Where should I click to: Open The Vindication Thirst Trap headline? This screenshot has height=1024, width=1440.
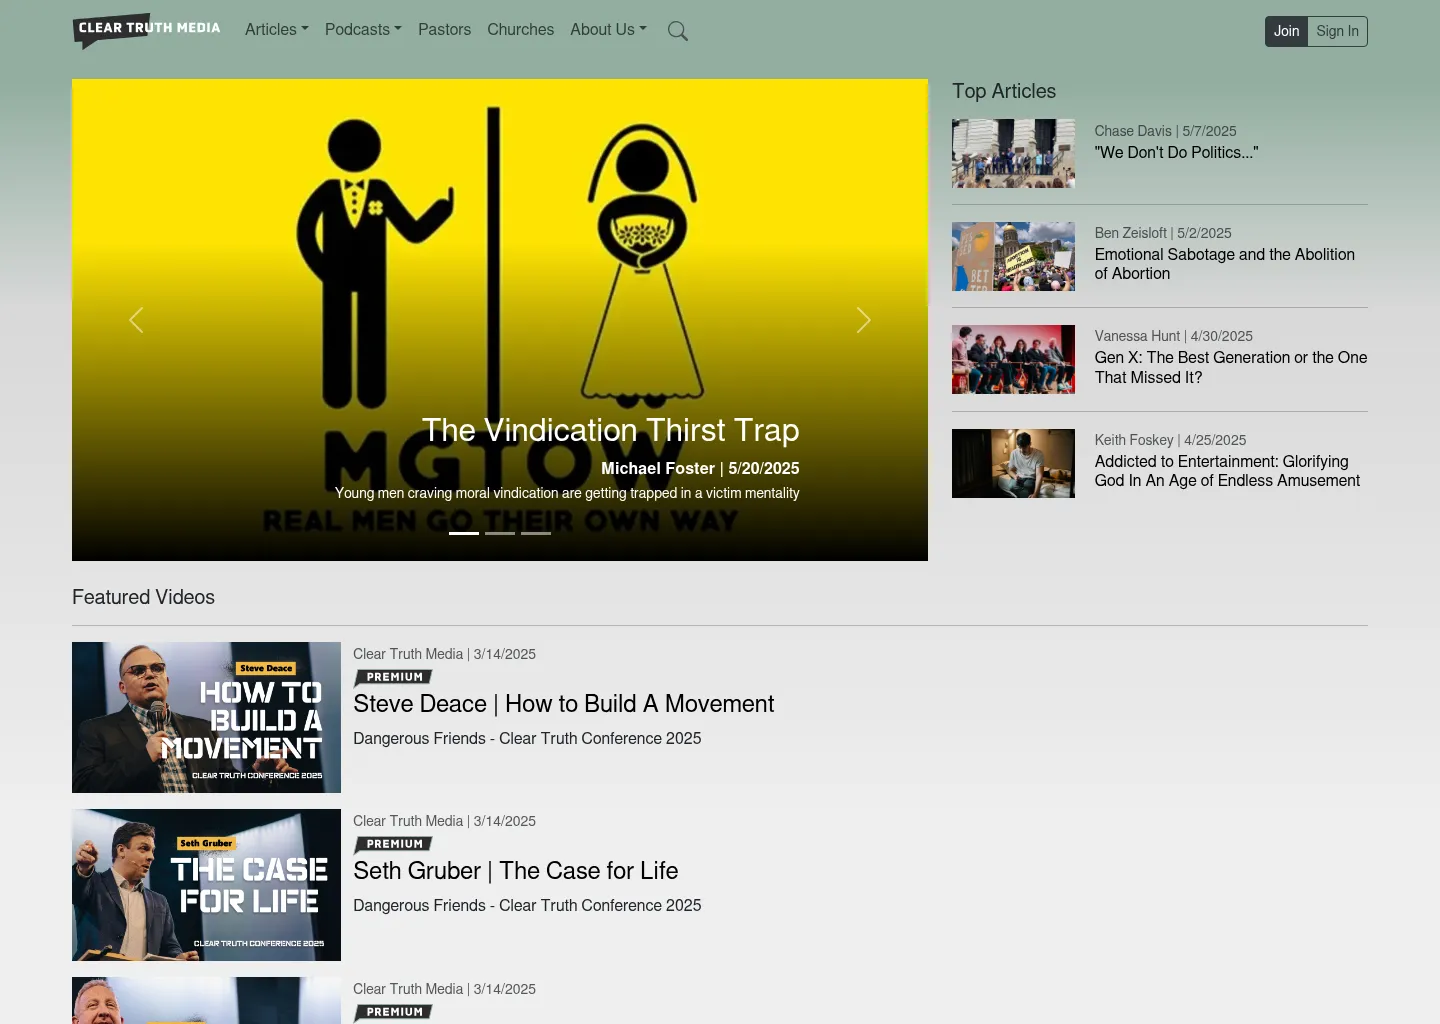610,430
